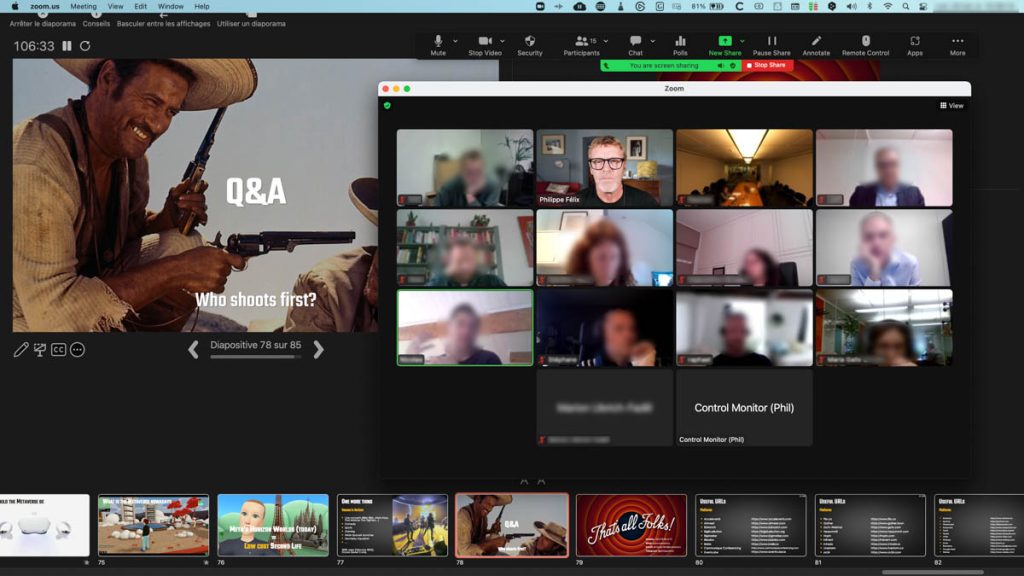
Task: Open the More options in Zoom toolbar
Action: point(957,46)
